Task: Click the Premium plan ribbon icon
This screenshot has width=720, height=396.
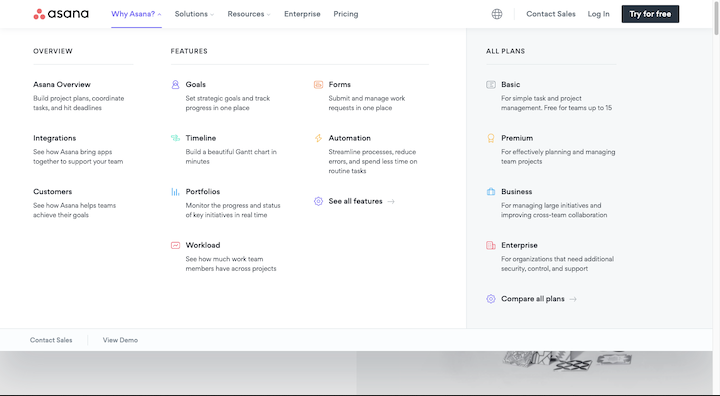Action: (491, 138)
